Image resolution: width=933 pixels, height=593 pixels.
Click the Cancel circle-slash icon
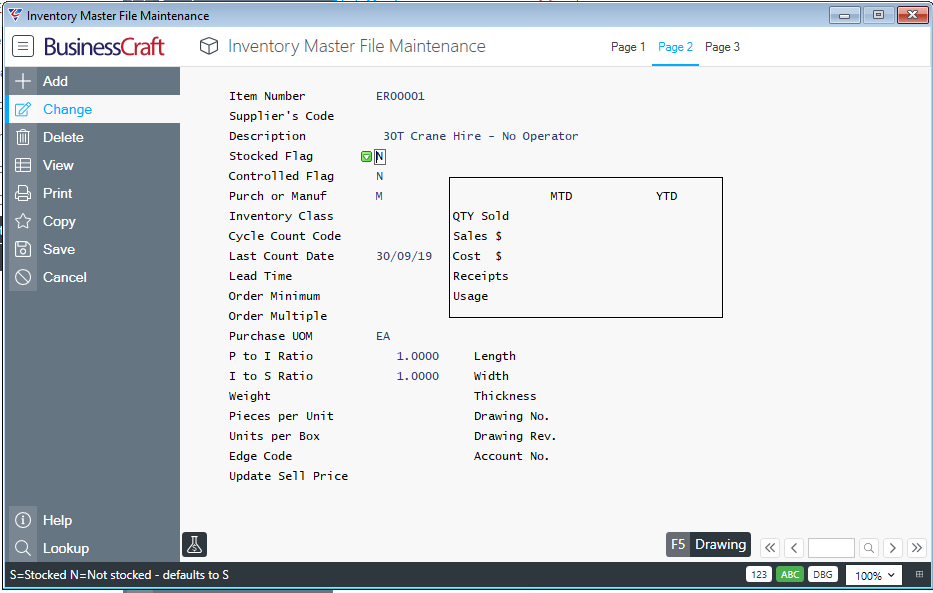coord(23,277)
